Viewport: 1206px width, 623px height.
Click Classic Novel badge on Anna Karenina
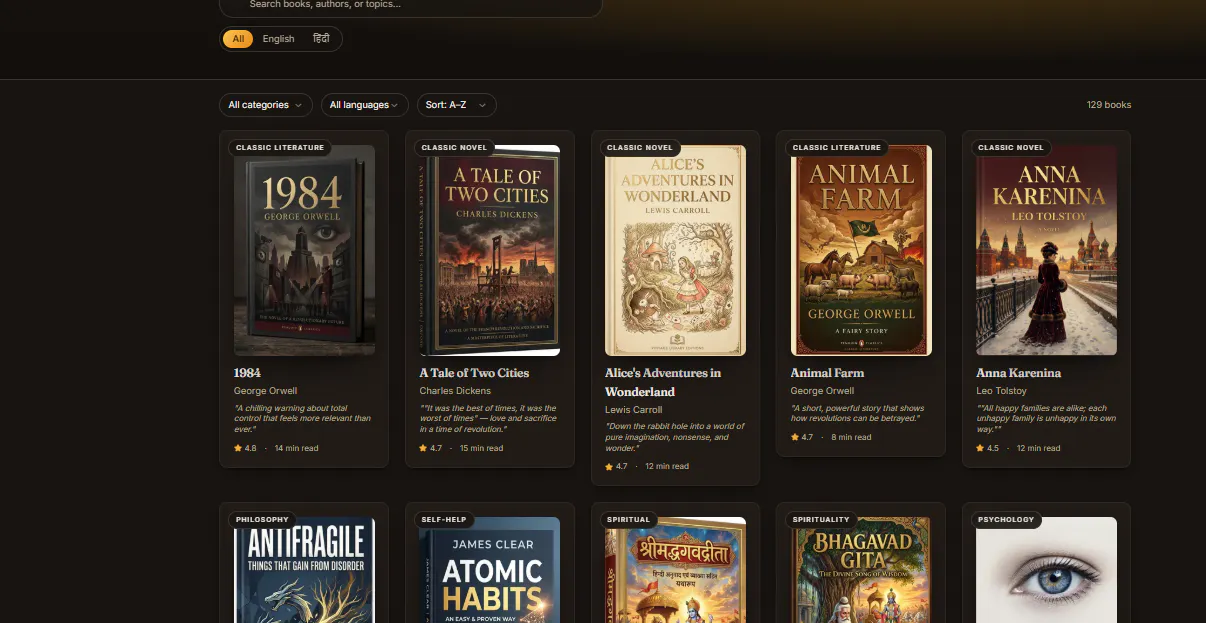[1011, 147]
